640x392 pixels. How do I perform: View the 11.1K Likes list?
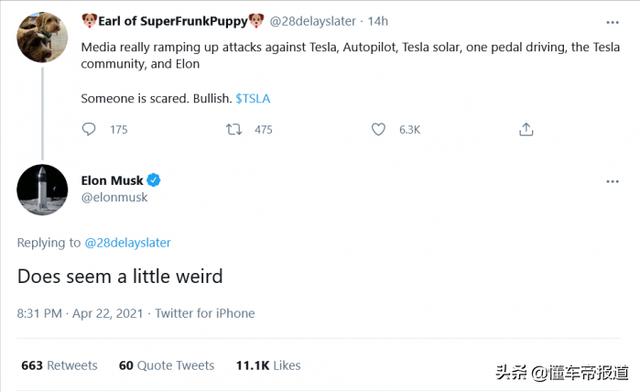pyautogui.click(x=268, y=365)
